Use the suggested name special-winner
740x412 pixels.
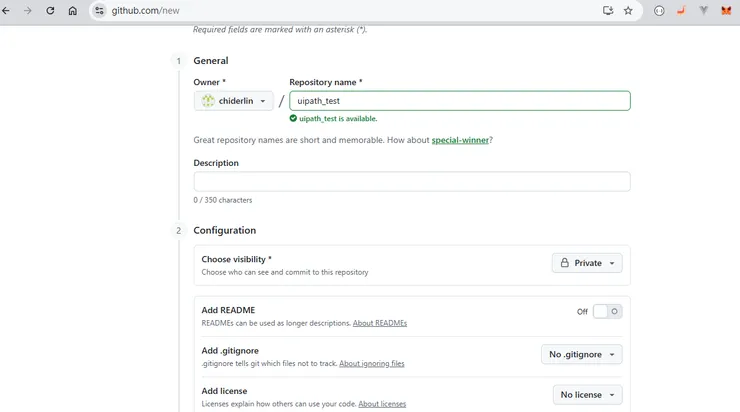pyautogui.click(x=460, y=140)
